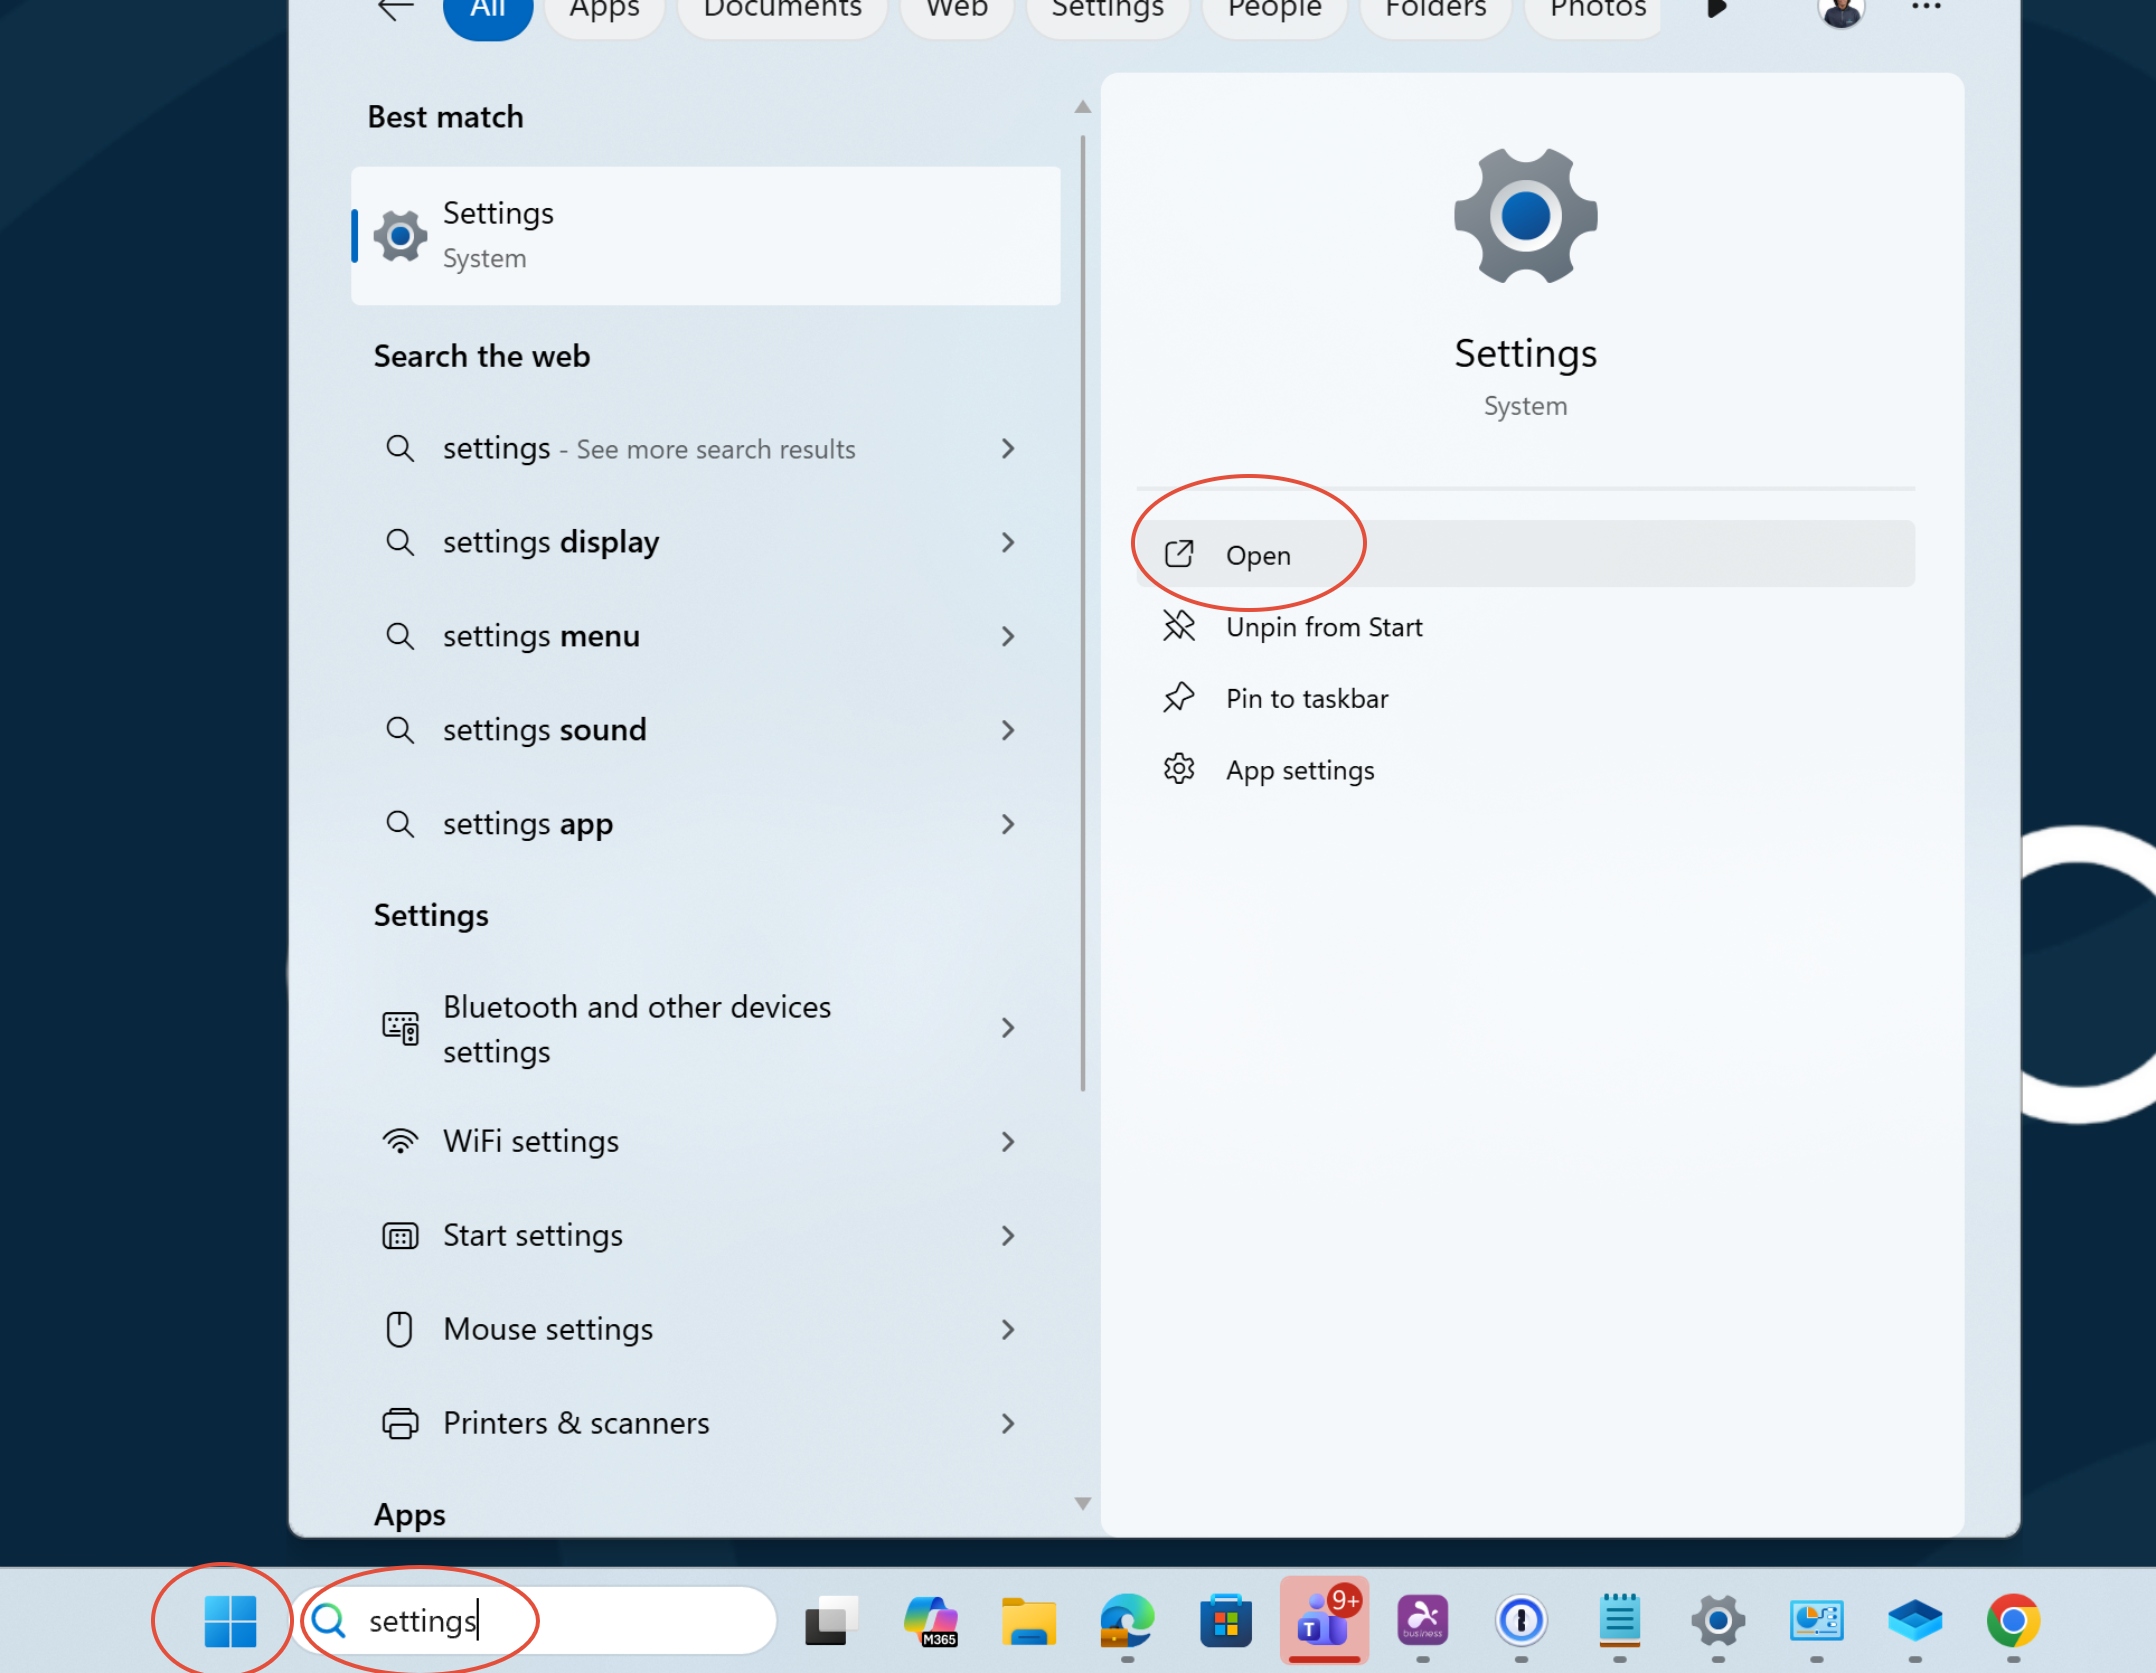Open Microsoft 365 Copilot taskbar icon
Image resolution: width=2156 pixels, height=1673 pixels.
(x=931, y=1620)
